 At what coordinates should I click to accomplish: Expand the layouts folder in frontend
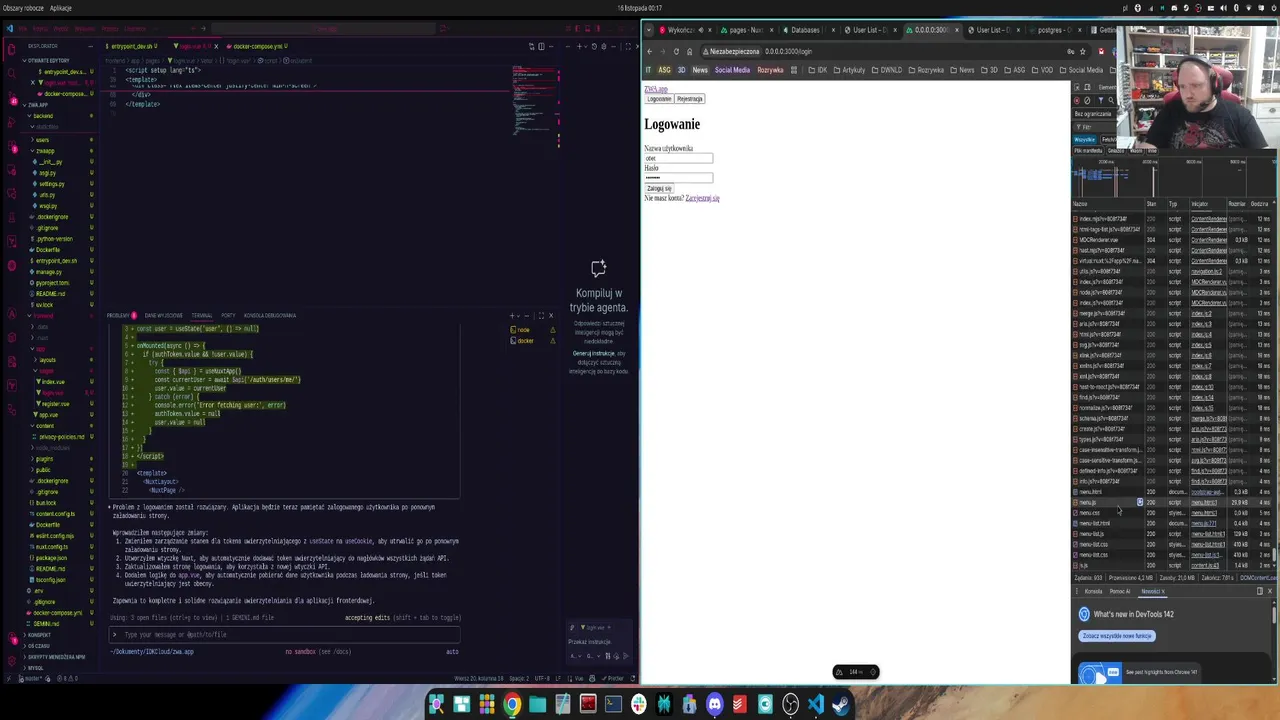48,360
